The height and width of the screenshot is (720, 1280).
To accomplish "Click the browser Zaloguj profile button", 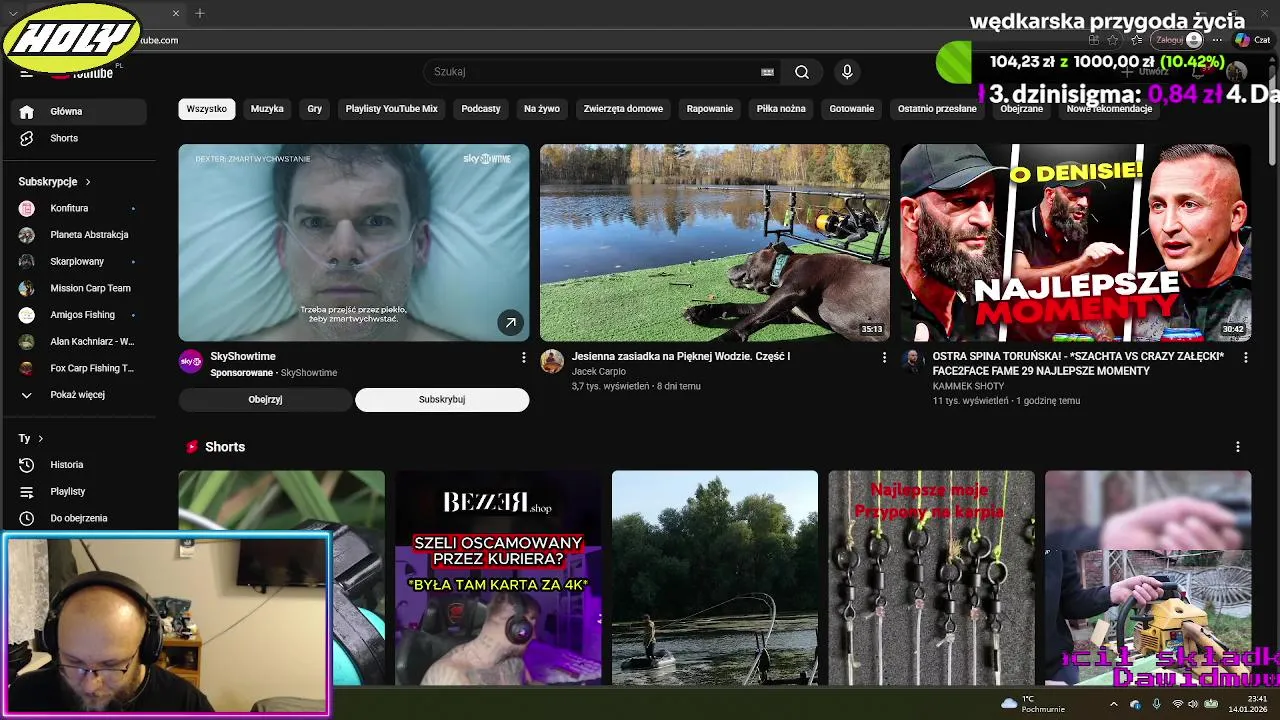I will pyautogui.click(x=1178, y=40).
